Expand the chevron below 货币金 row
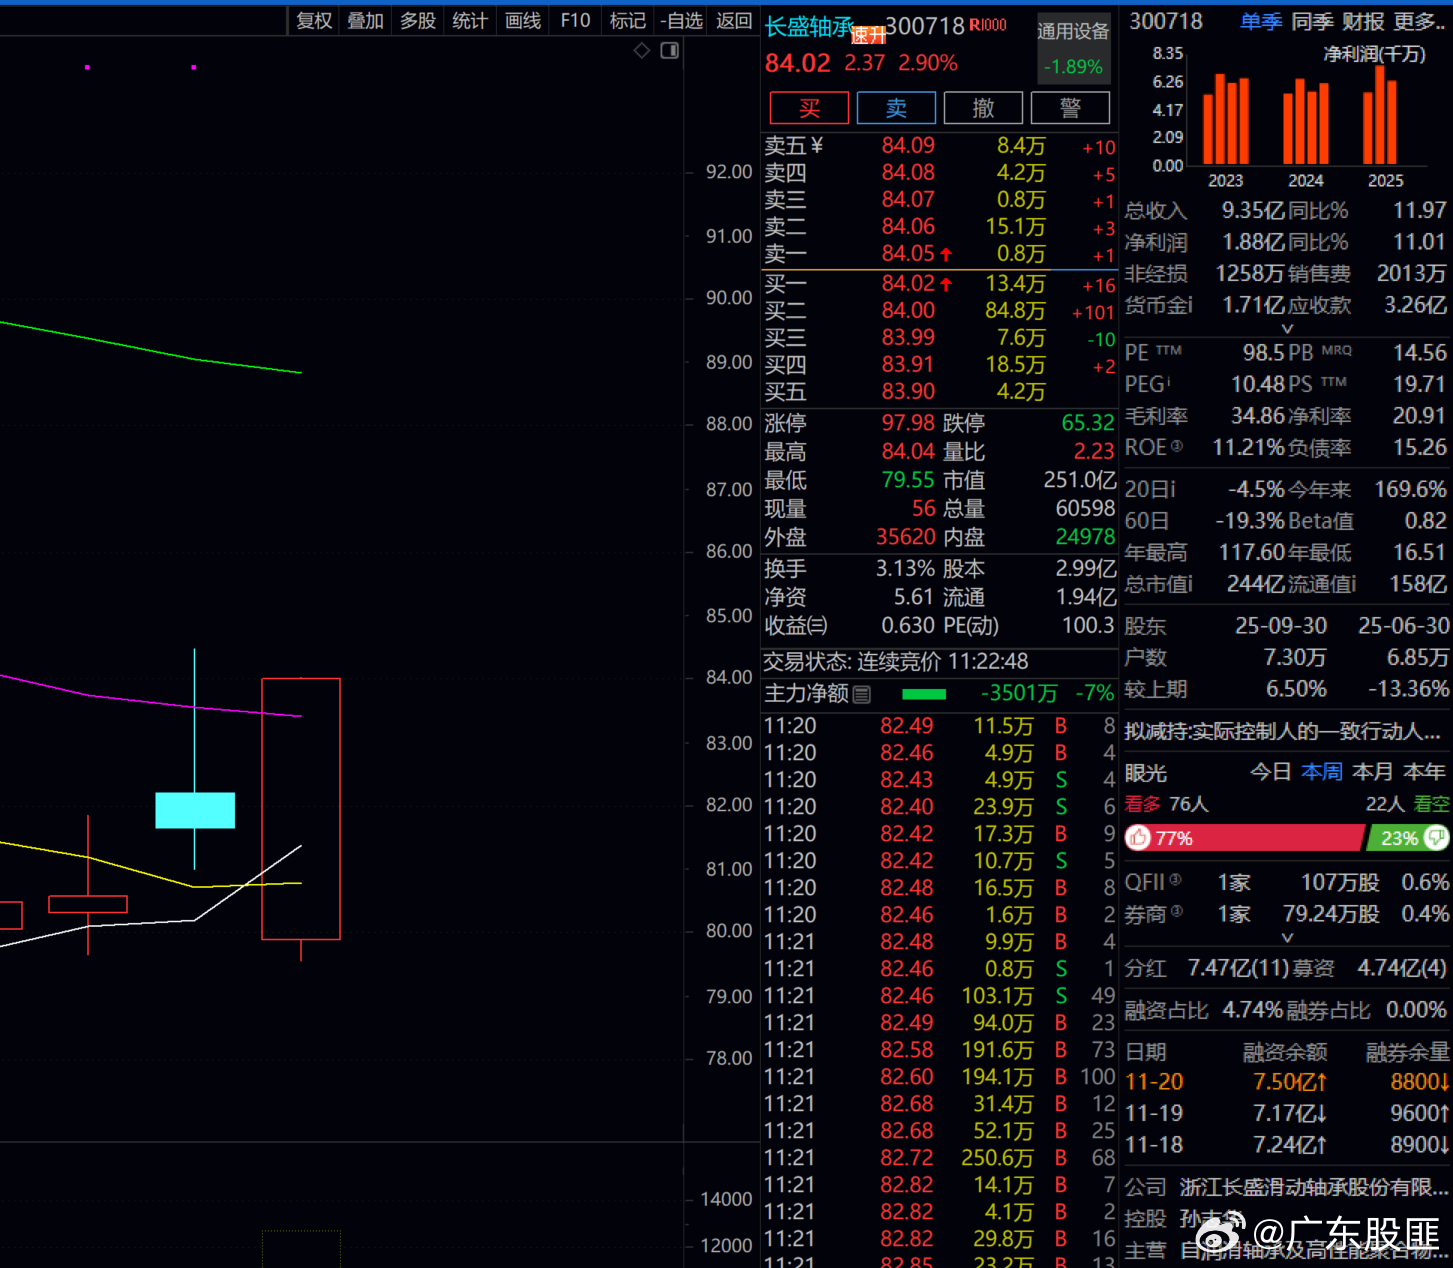 (1287, 329)
